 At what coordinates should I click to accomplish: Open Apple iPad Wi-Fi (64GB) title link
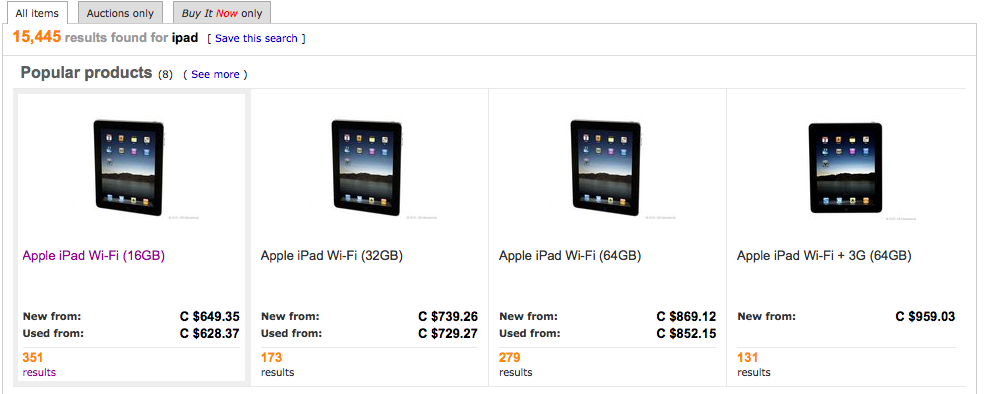coord(570,256)
